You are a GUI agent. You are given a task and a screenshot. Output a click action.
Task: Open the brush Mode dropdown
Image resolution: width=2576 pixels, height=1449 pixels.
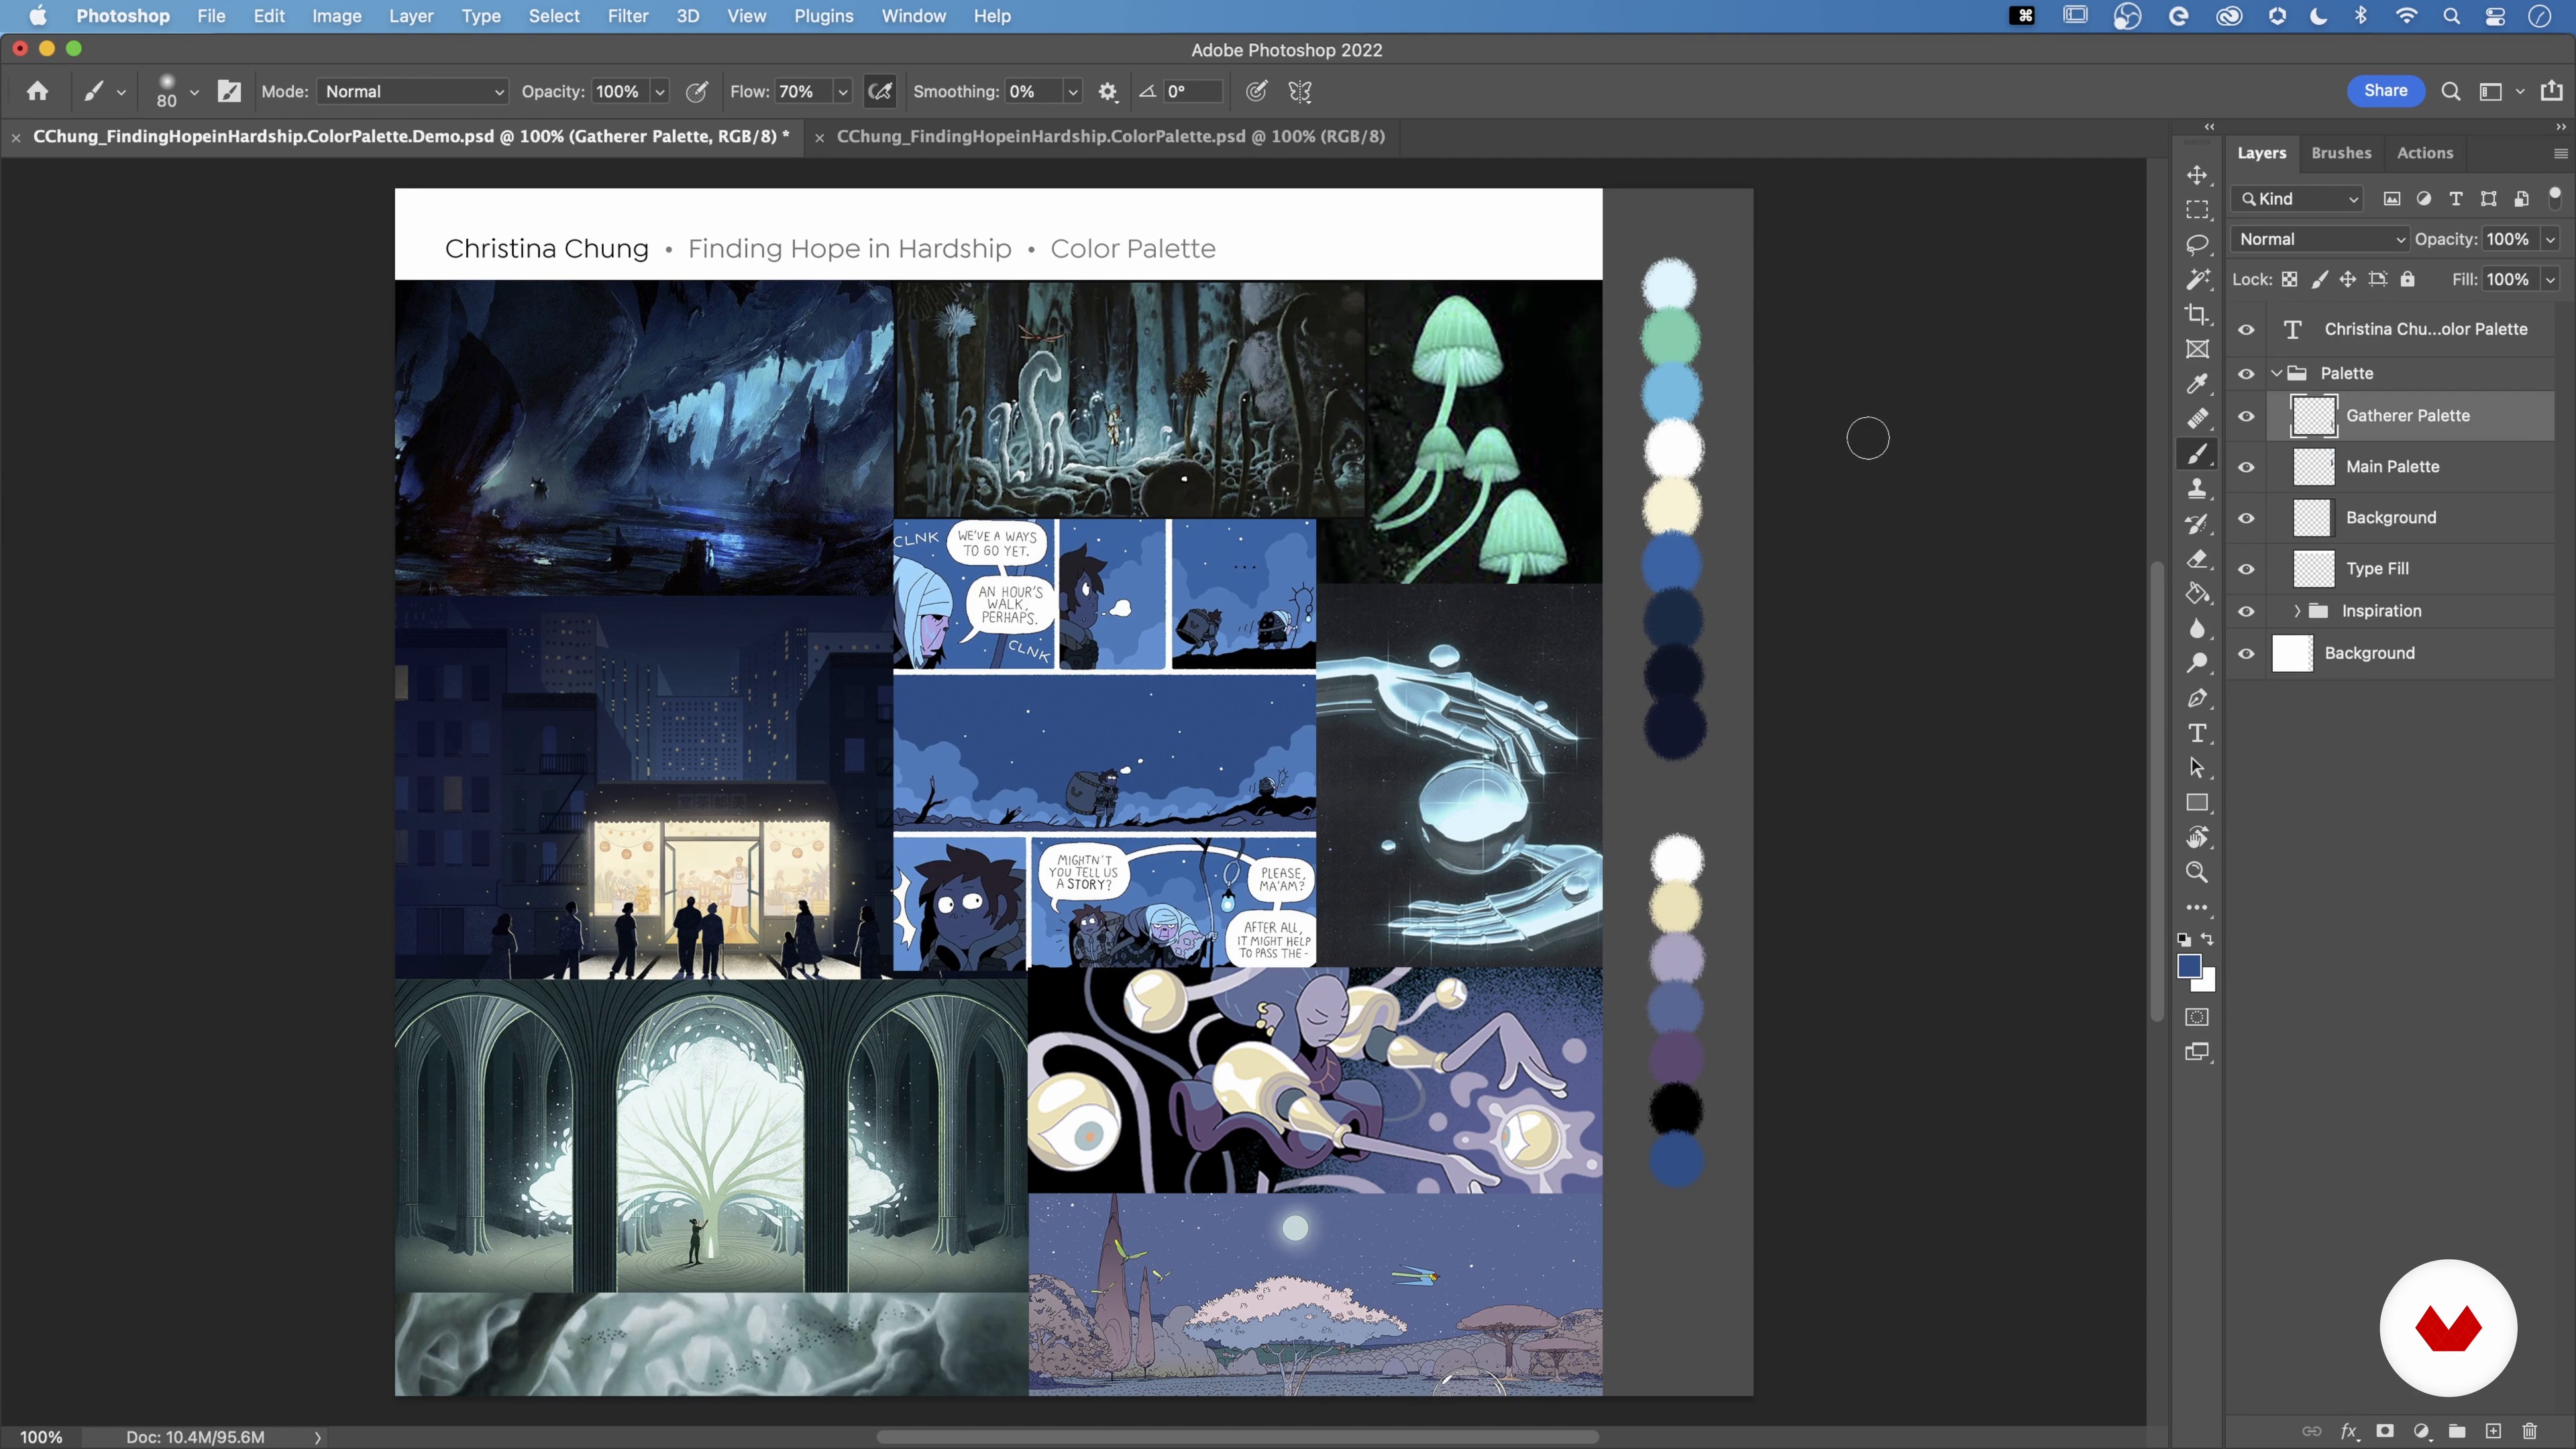(x=412, y=91)
